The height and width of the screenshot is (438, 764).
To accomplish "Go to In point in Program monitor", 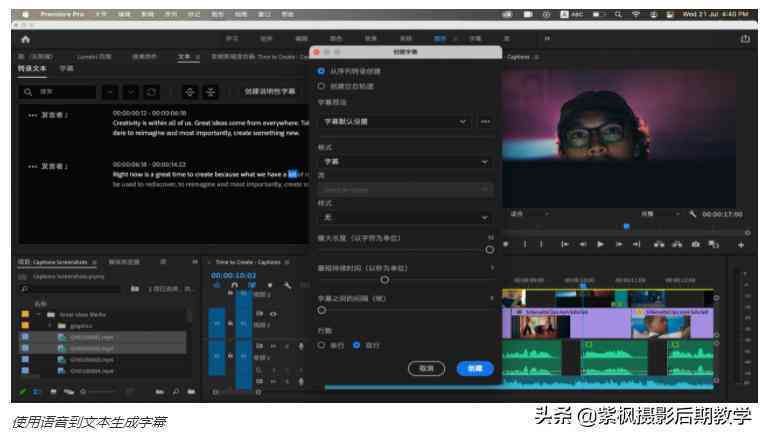I will [x=565, y=244].
